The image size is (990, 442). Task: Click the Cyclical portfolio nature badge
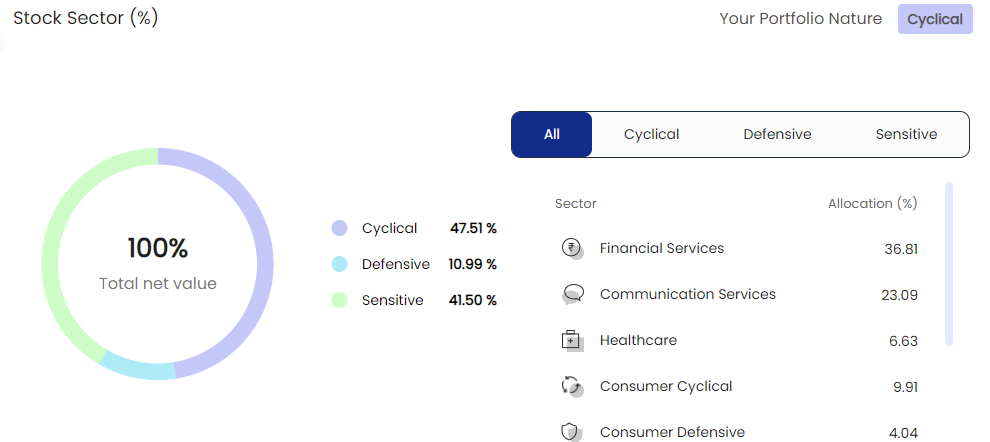(935, 20)
